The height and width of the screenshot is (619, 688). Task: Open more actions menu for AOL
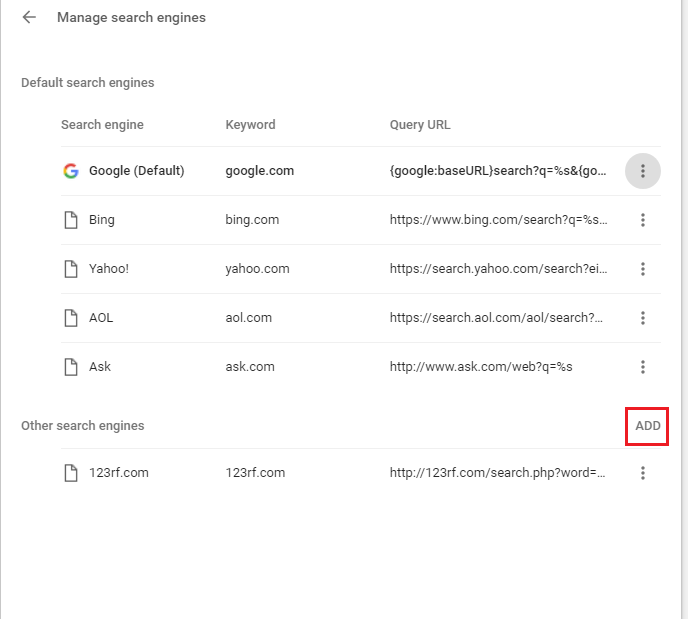coord(642,318)
